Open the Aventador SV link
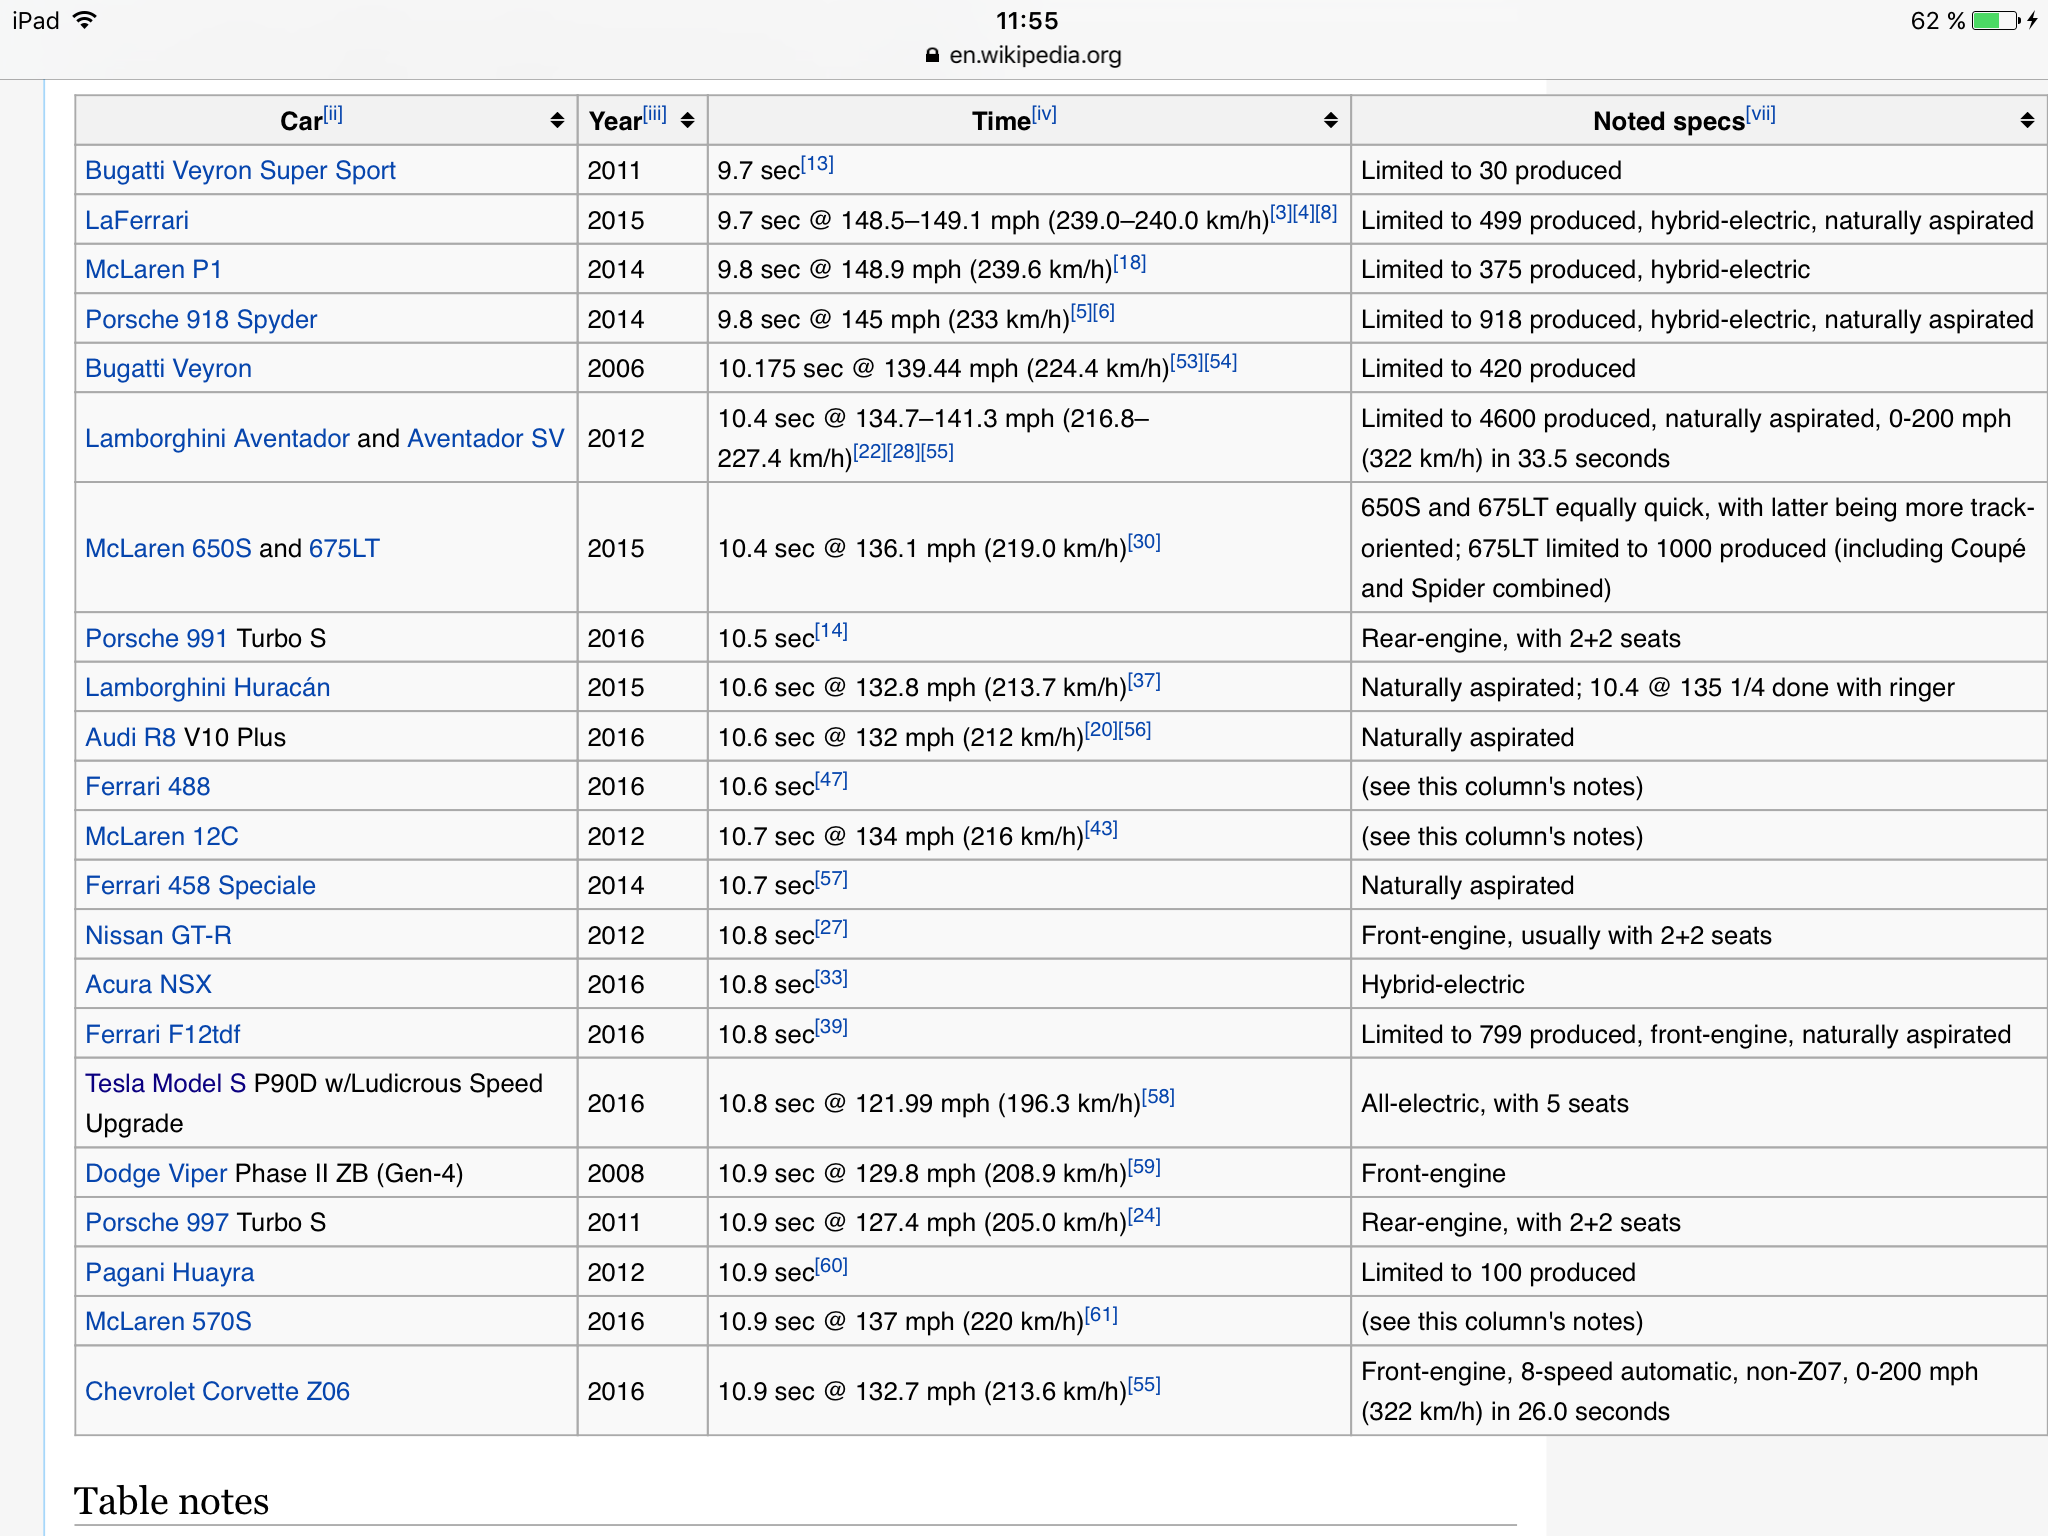The height and width of the screenshot is (1536, 2048). coord(486,438)
